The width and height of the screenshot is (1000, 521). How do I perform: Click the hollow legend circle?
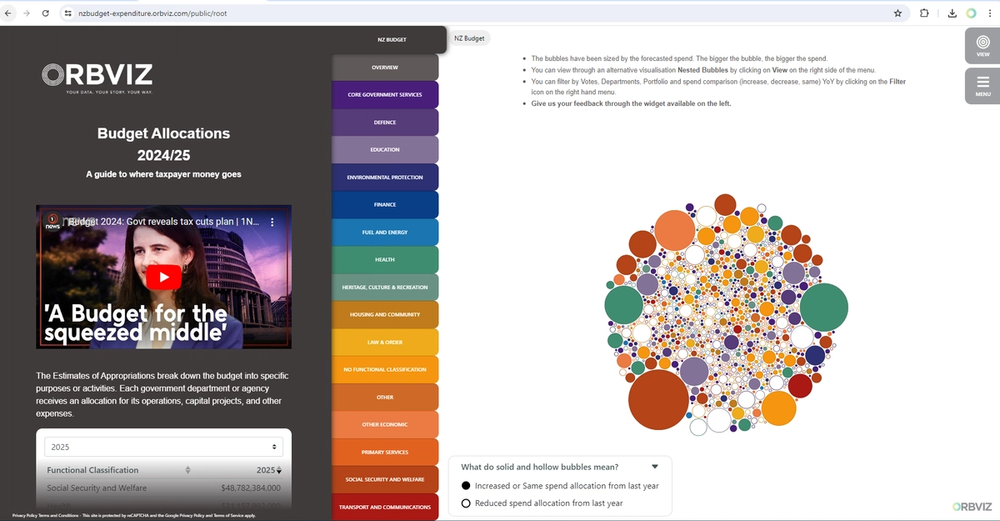point(466,503)
